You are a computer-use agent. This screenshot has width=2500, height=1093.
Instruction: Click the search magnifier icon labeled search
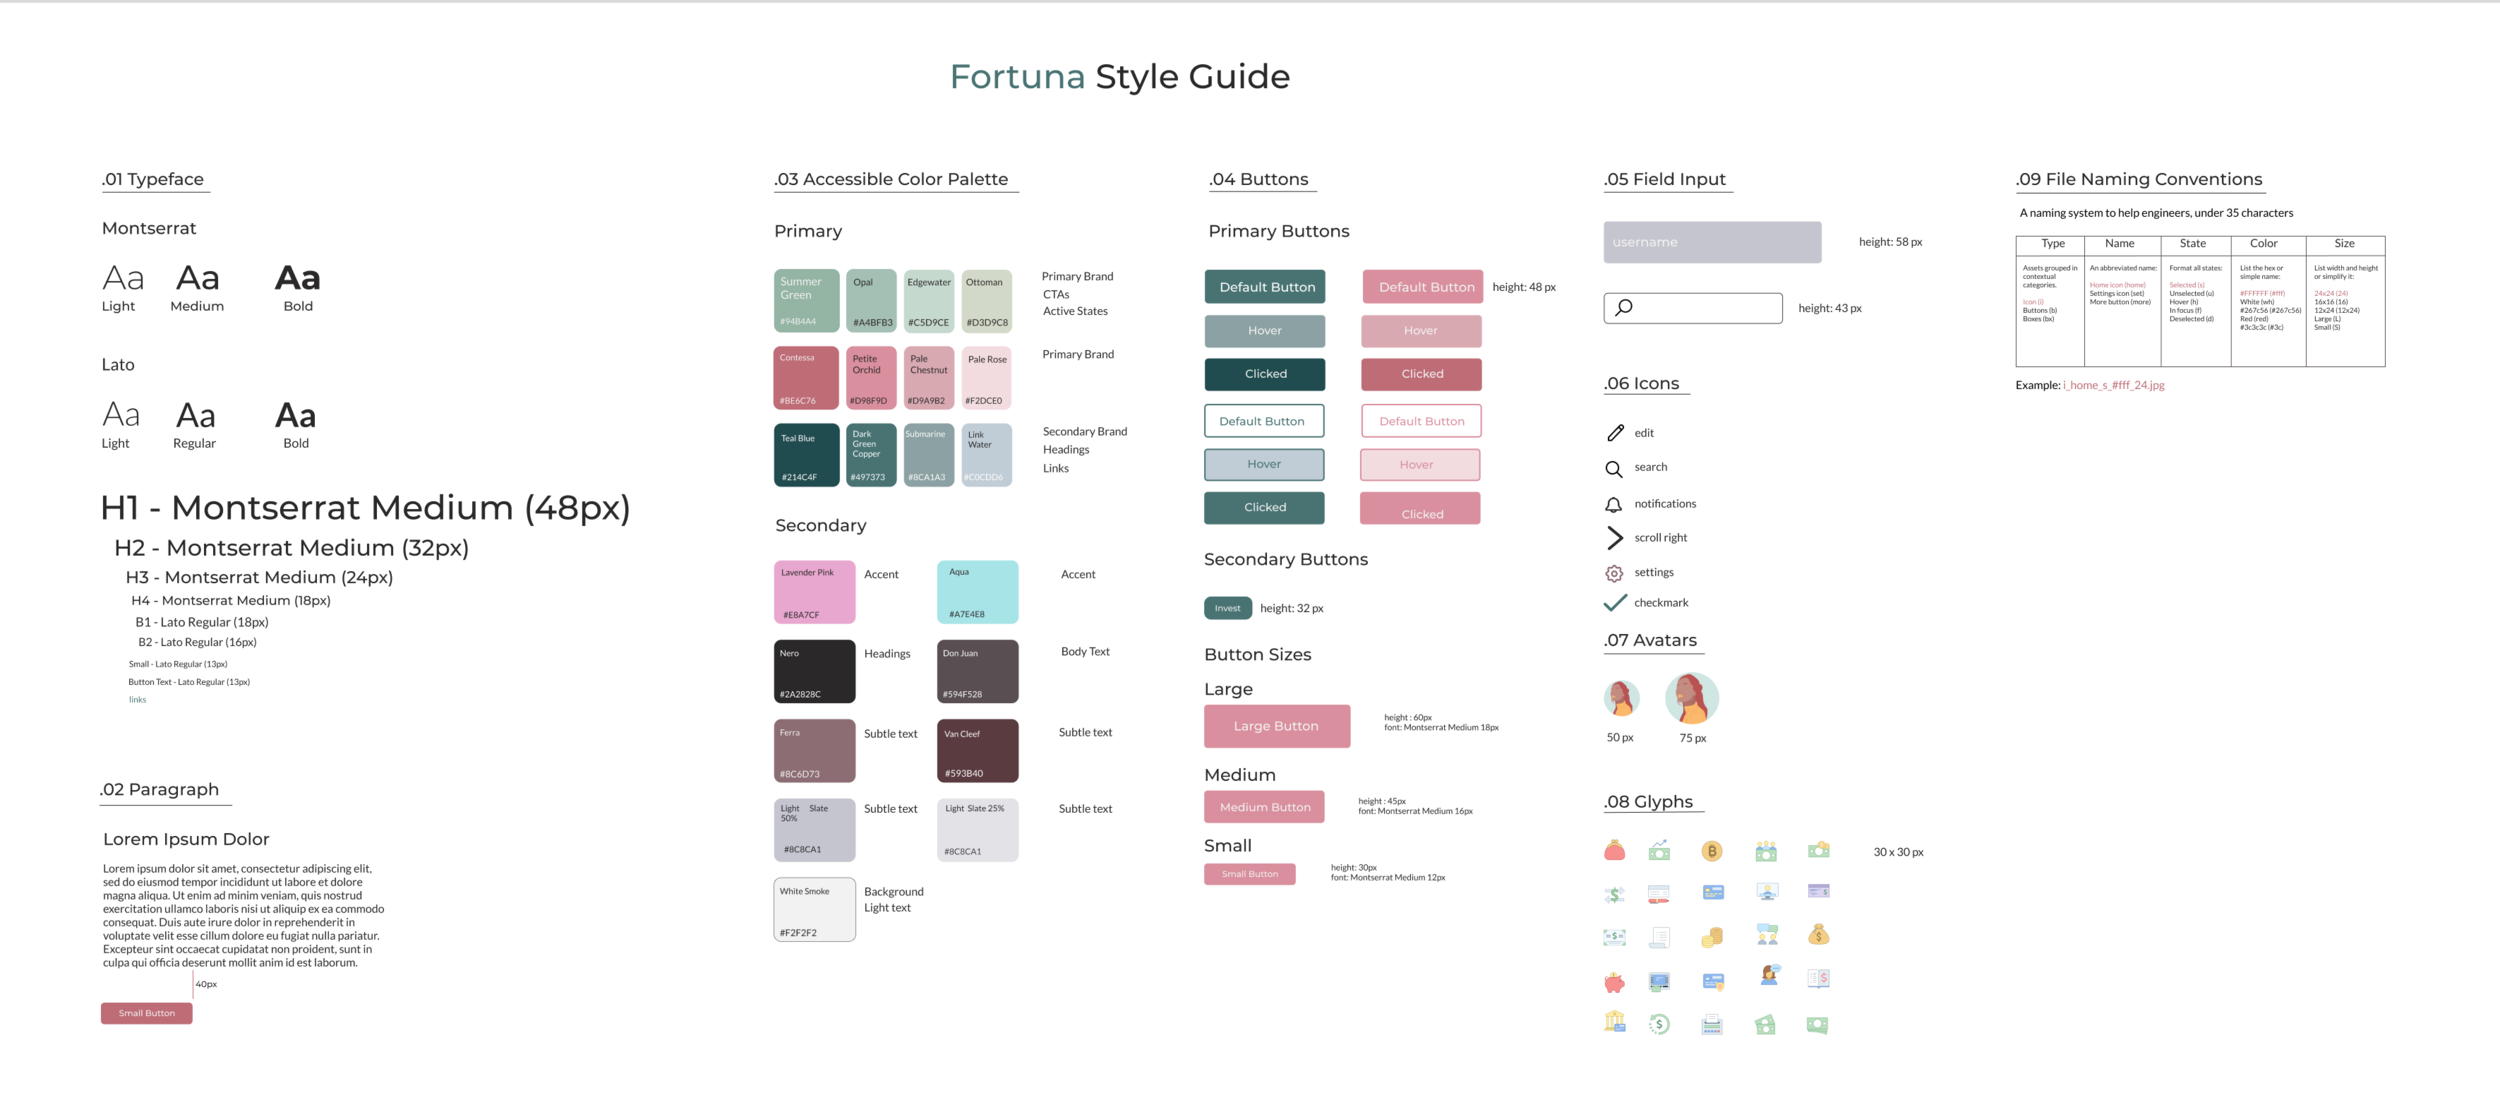pyautogui.click(x=1614, y=468)
